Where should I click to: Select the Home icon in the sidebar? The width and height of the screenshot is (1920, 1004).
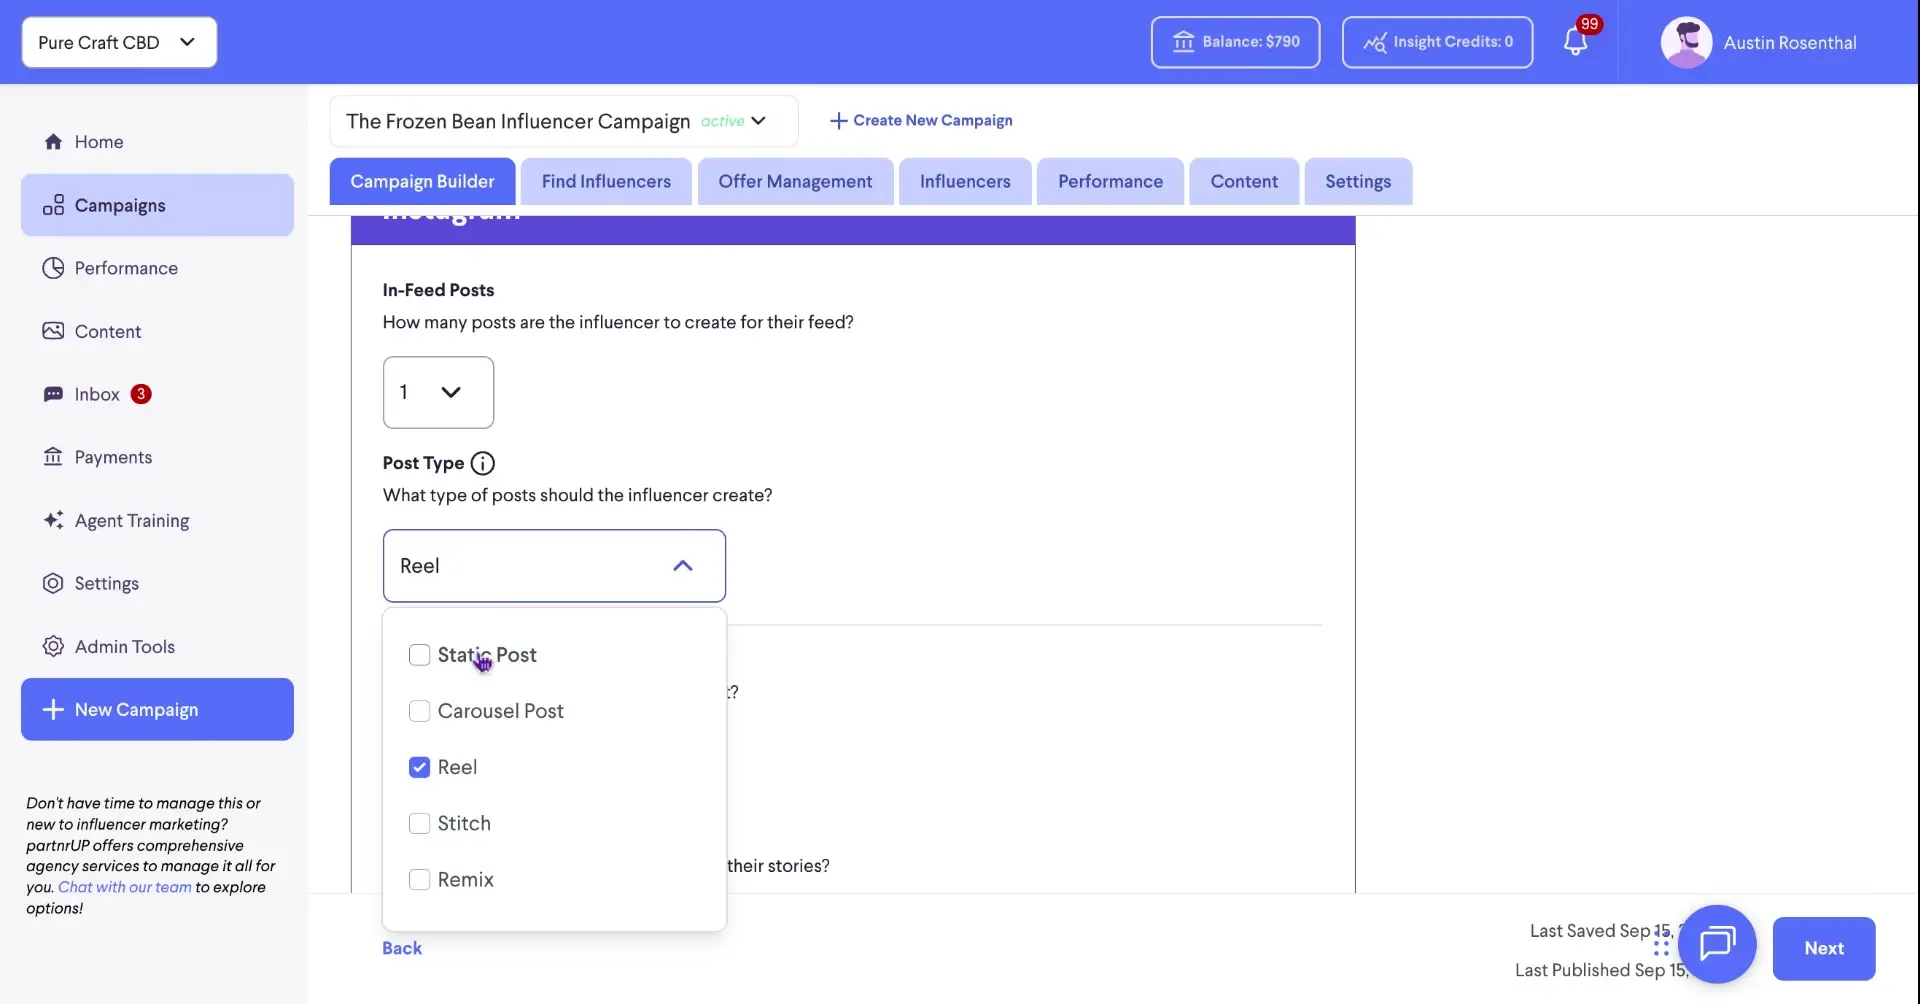pyautogui.click(x=53, y=141)
